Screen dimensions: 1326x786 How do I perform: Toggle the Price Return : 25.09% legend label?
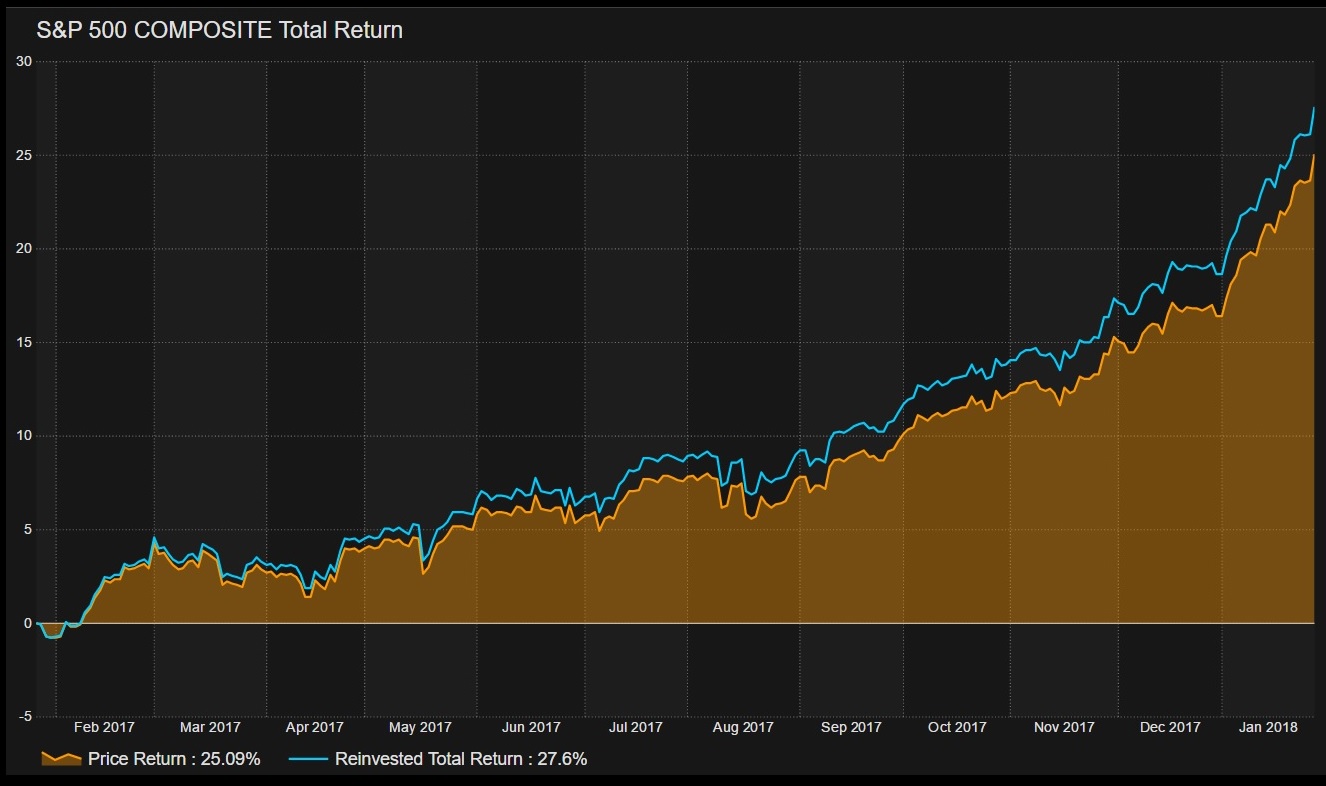(174, 759)
